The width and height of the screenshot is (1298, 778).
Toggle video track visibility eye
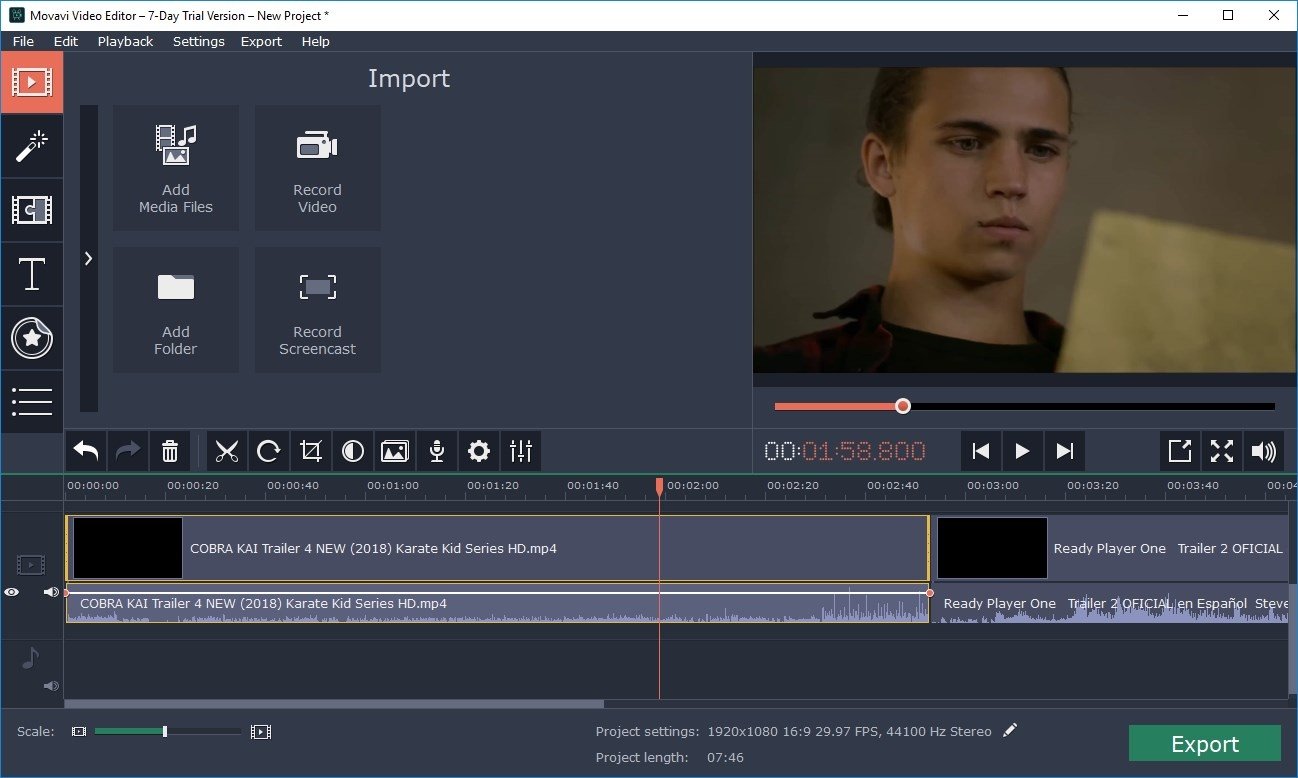[x=11, y=592]
